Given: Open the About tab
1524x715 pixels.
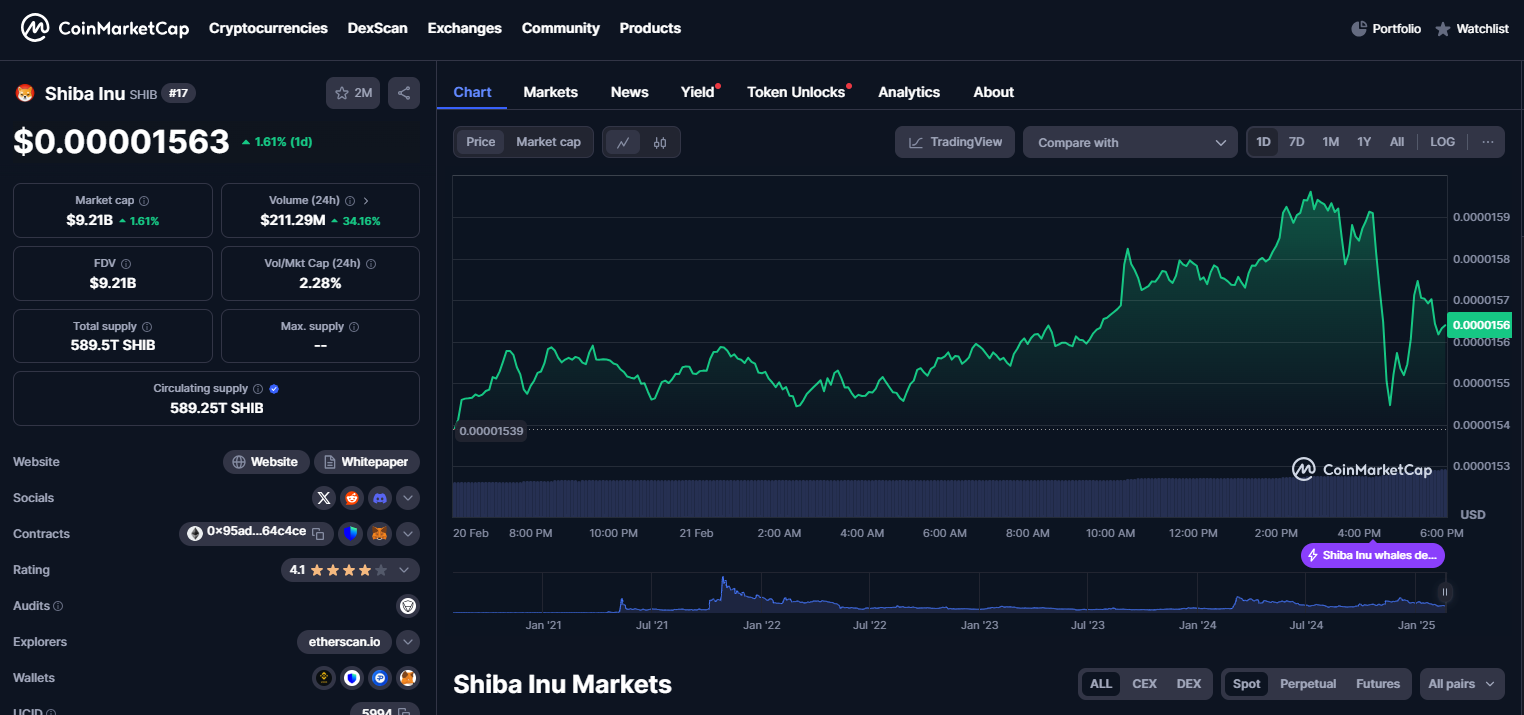Looking at the screenshot, I should (994, 92).
